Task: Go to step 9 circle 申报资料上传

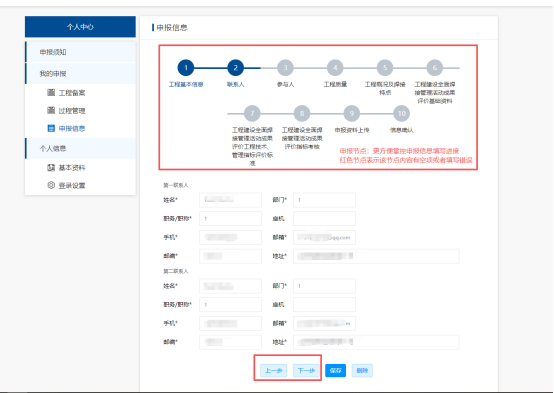Action: (352, 113)
